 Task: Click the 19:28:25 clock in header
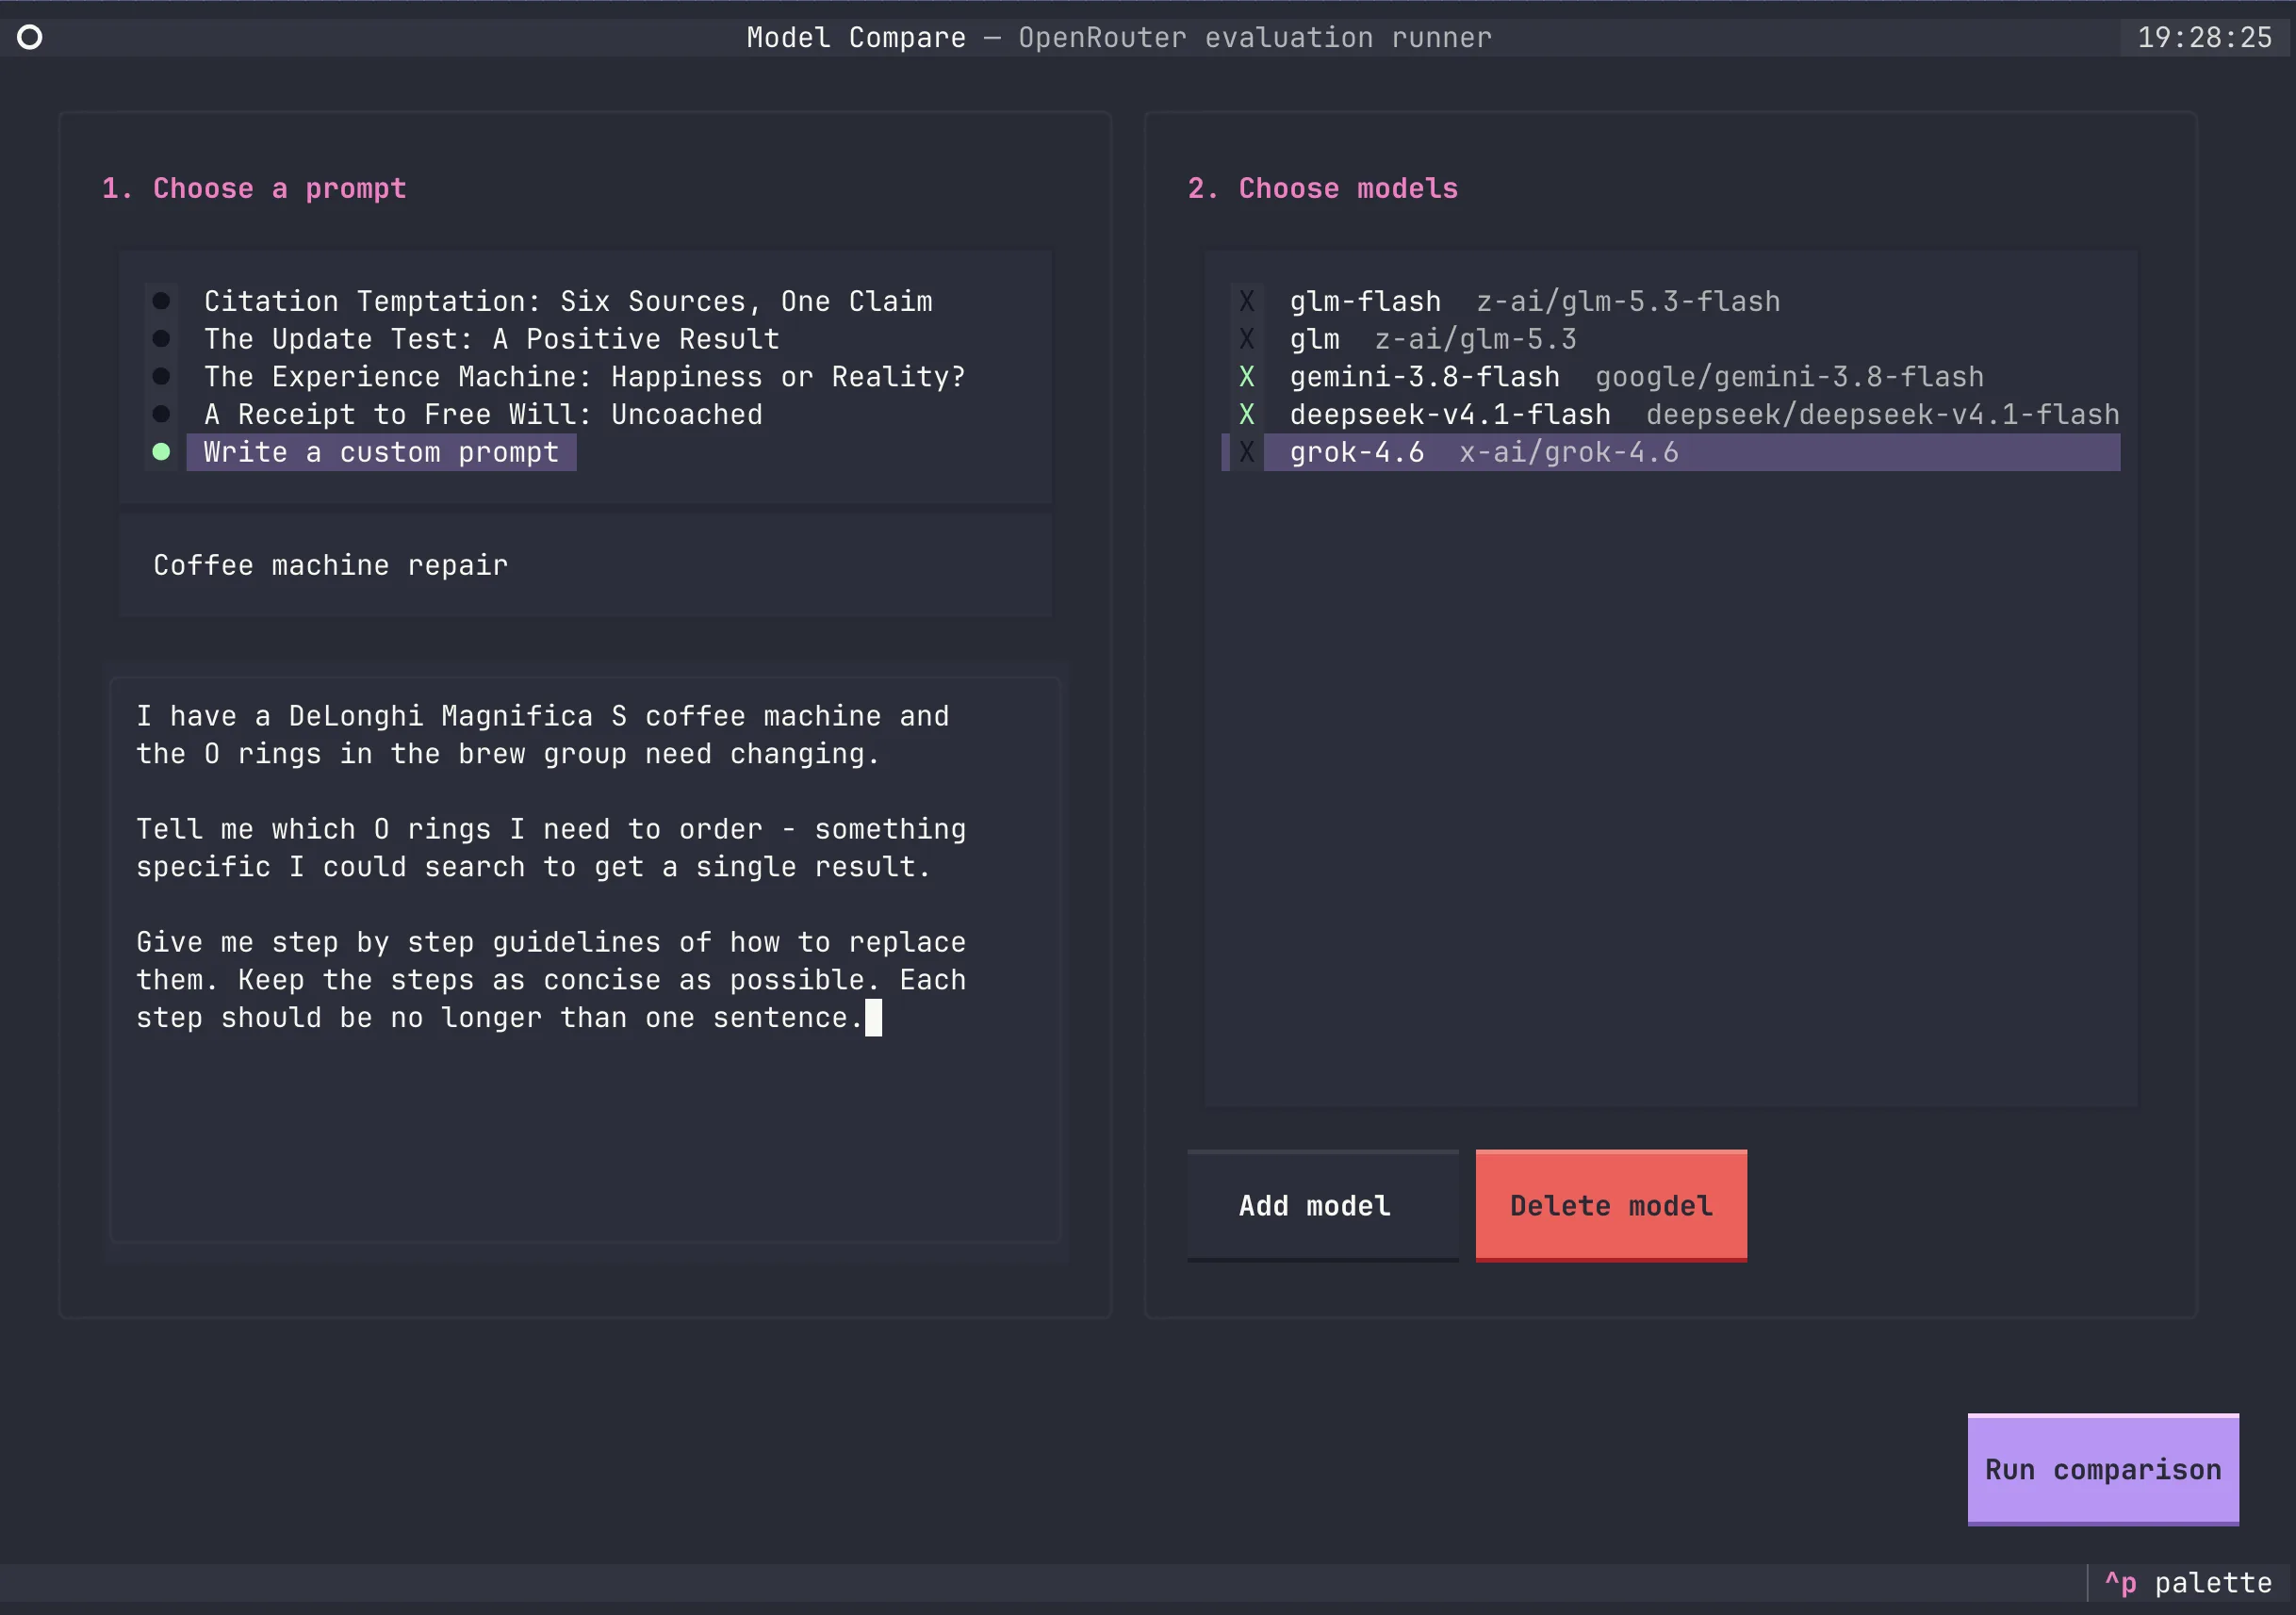[x=2205, y=38]
